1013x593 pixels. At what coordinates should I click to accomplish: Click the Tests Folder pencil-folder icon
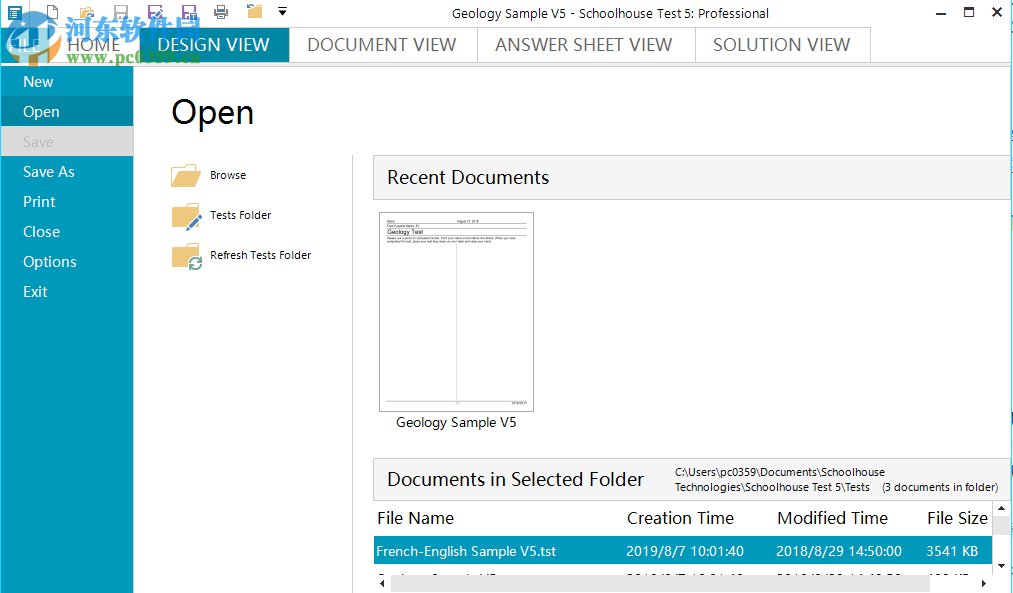click(x=187, y=216)
